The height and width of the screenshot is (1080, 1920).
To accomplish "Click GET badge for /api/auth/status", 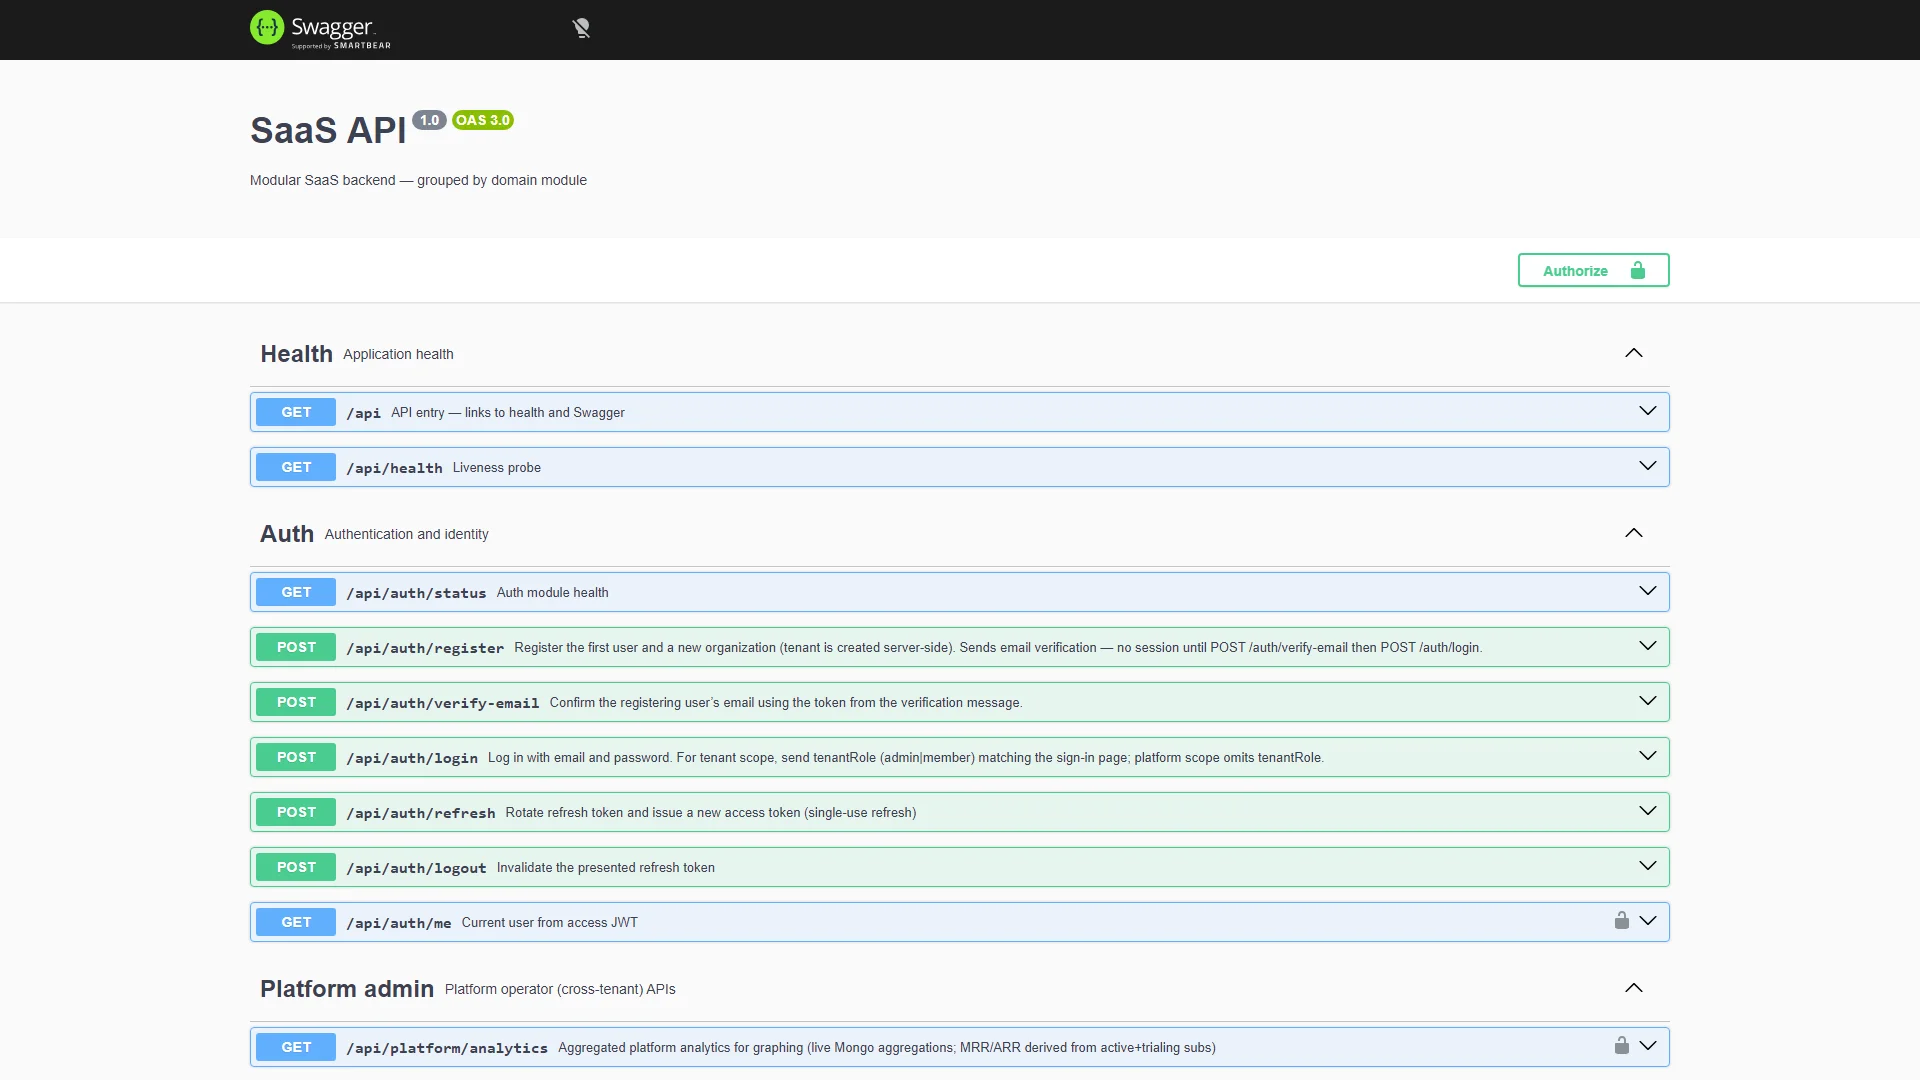I will (x=296, y=592).
